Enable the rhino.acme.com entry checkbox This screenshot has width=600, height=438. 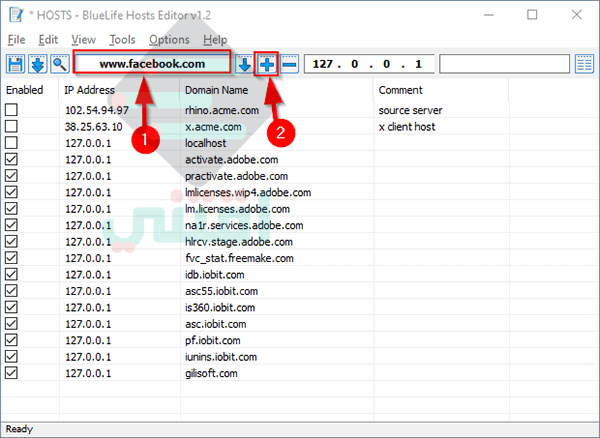pyautogui.click(x=11, y=110)
